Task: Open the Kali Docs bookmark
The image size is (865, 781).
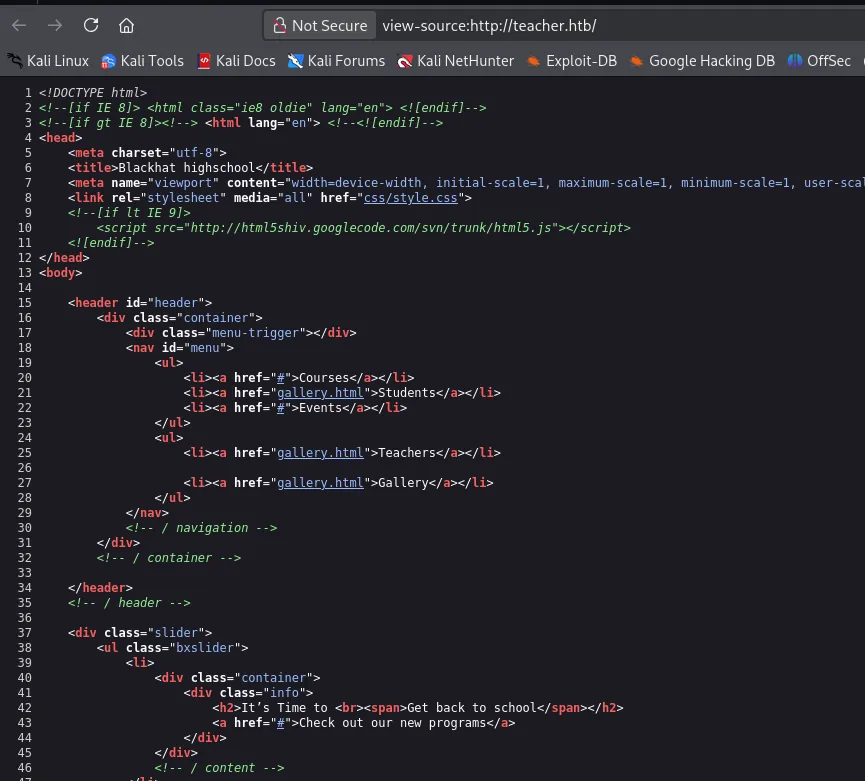Action: pyautogui.click(x=236, y=61)
